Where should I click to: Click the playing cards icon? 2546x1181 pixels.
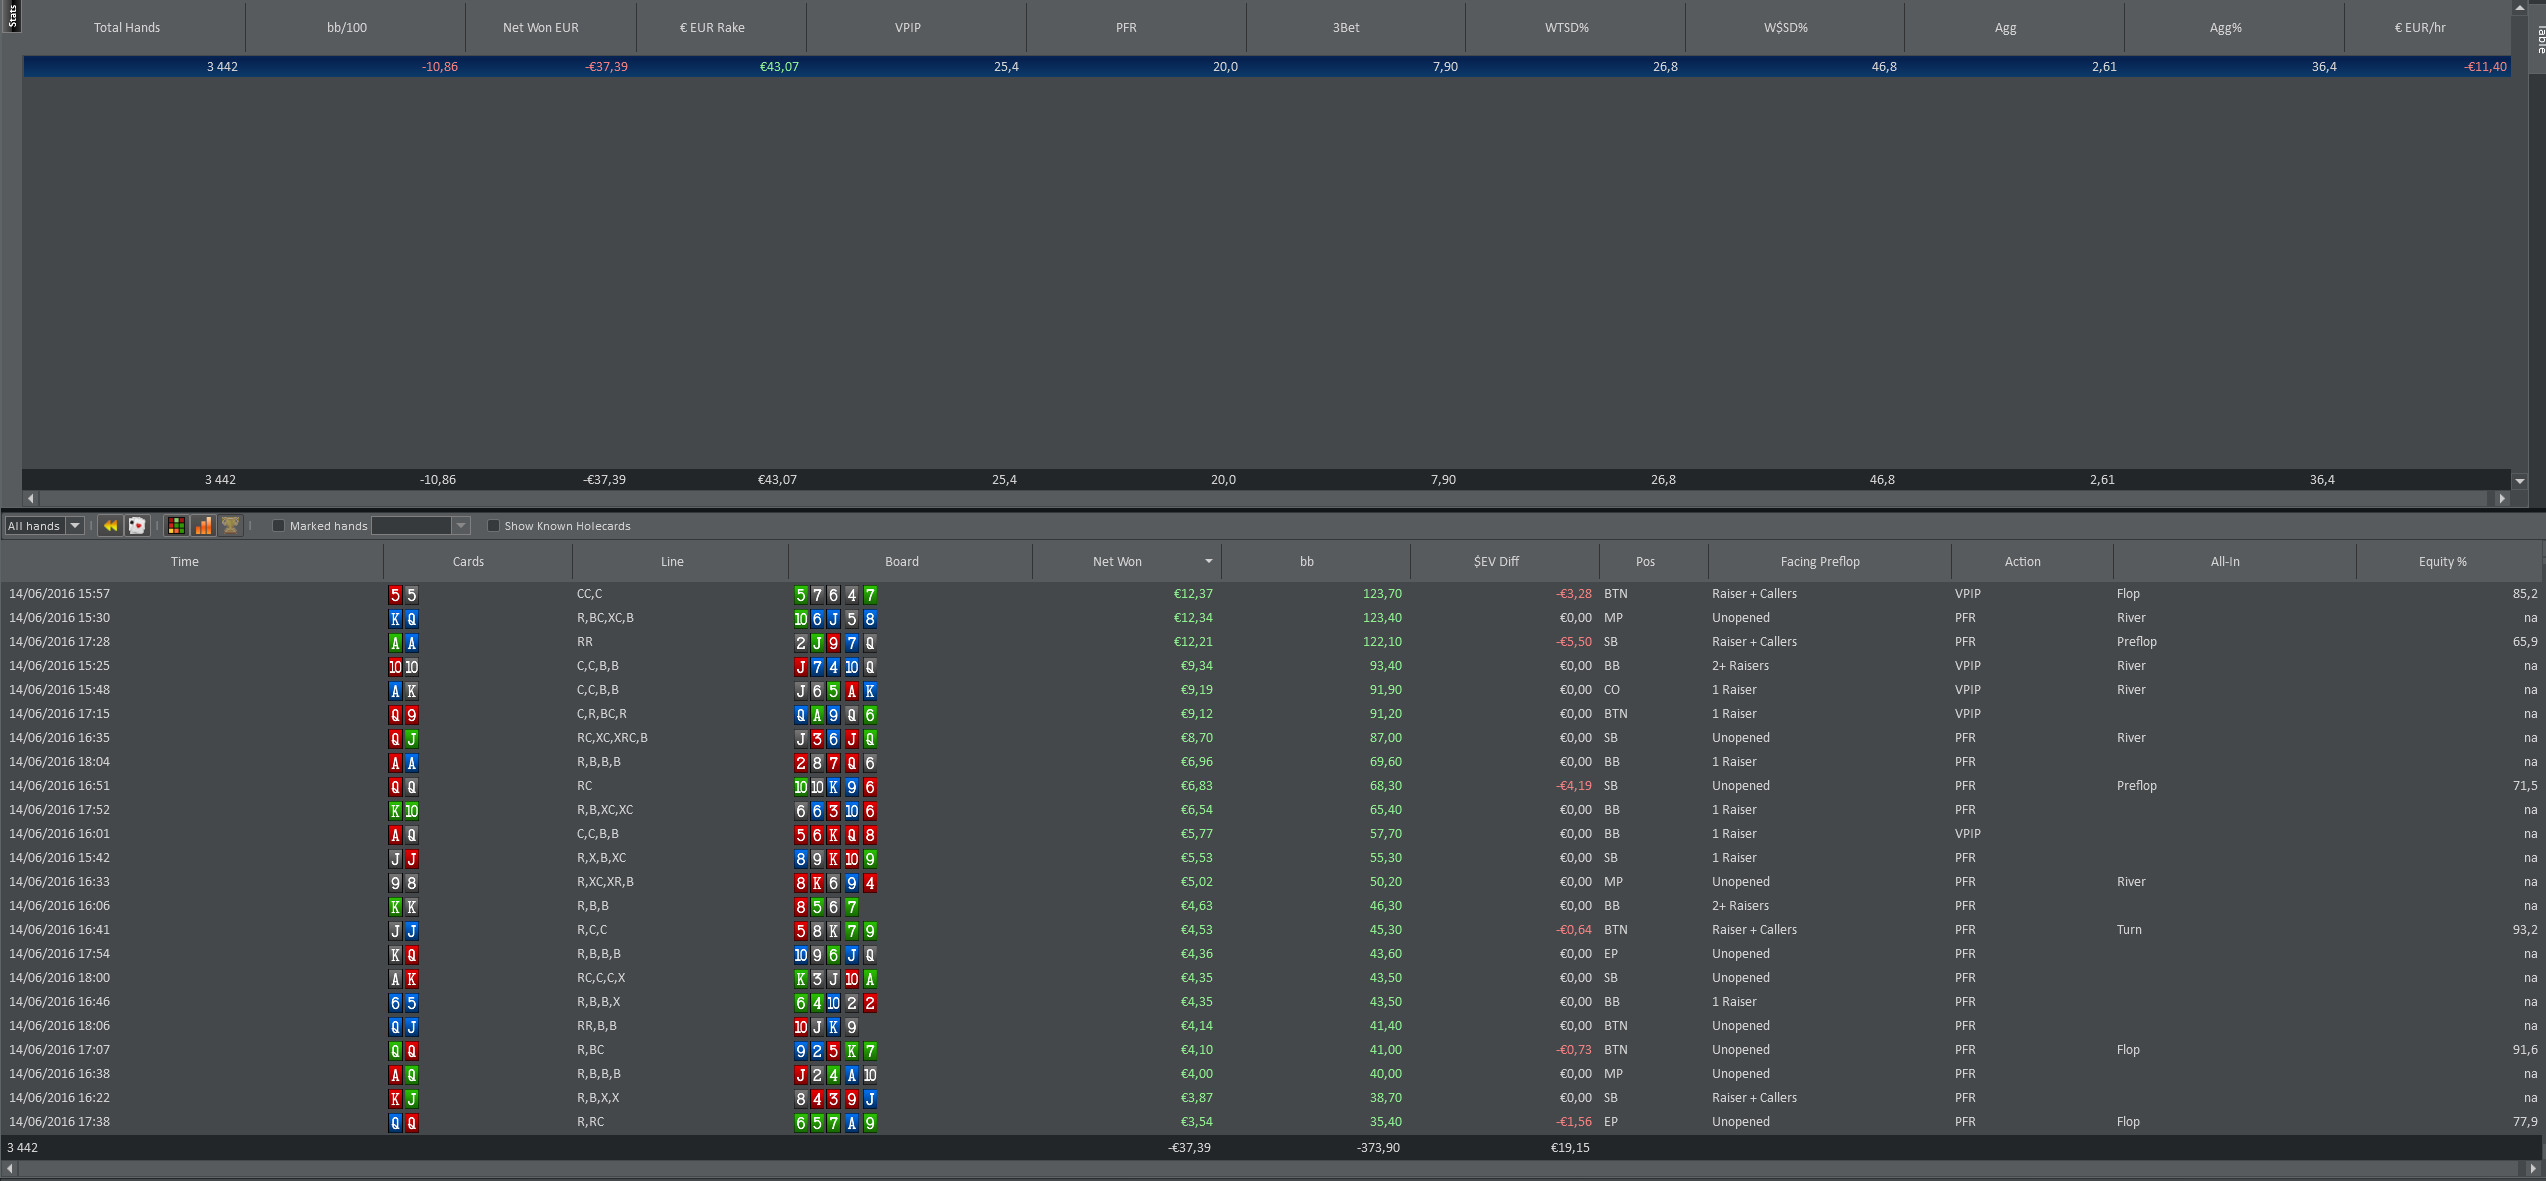pos(138,526)
